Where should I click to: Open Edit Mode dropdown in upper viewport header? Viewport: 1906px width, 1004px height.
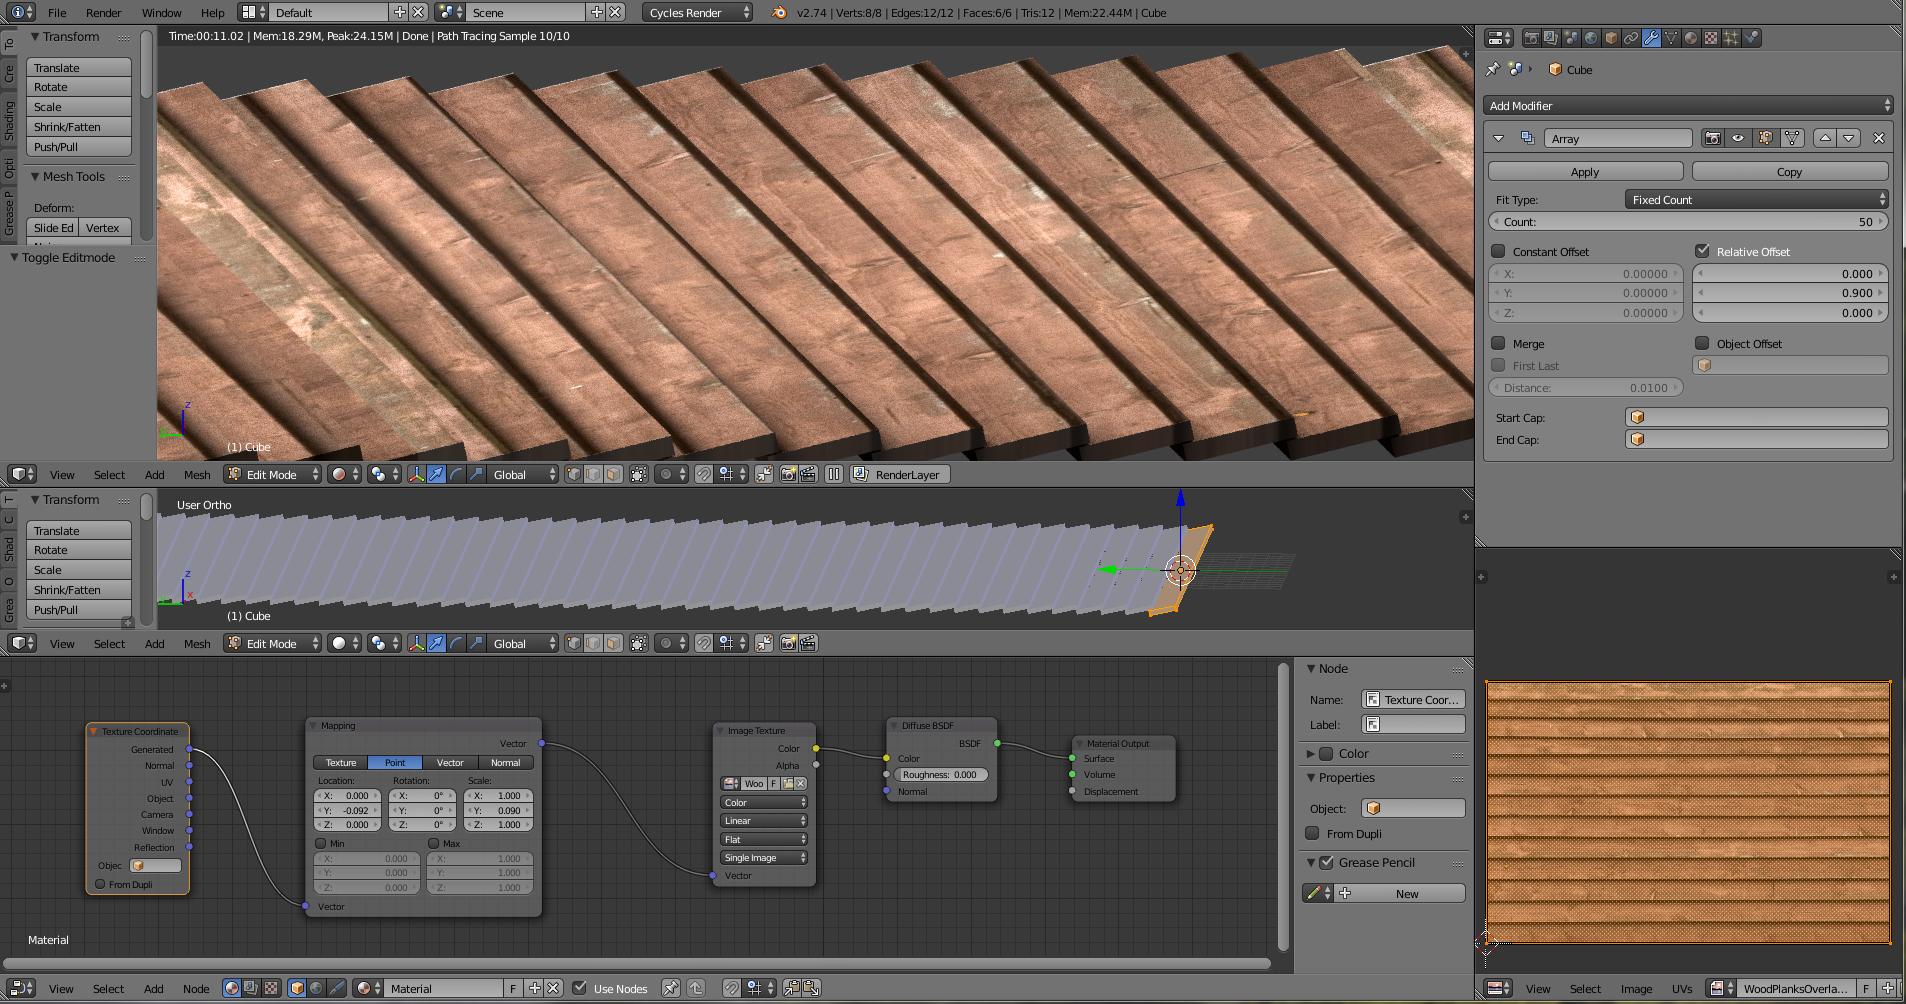point(272,474)
